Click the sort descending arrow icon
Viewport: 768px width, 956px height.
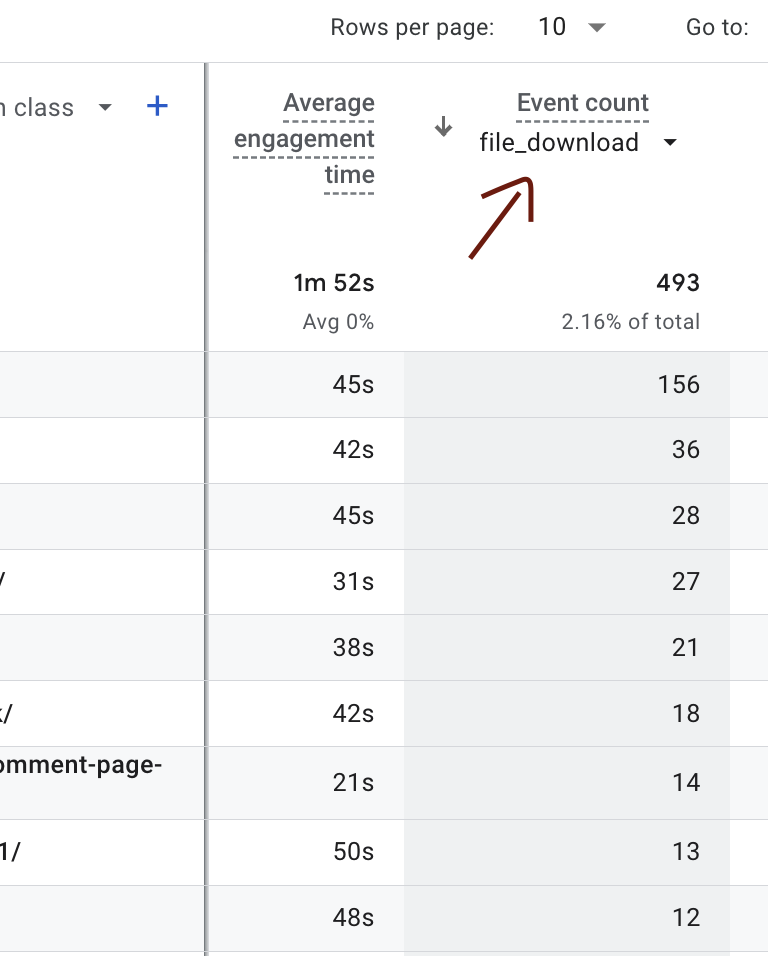(443, 126)
